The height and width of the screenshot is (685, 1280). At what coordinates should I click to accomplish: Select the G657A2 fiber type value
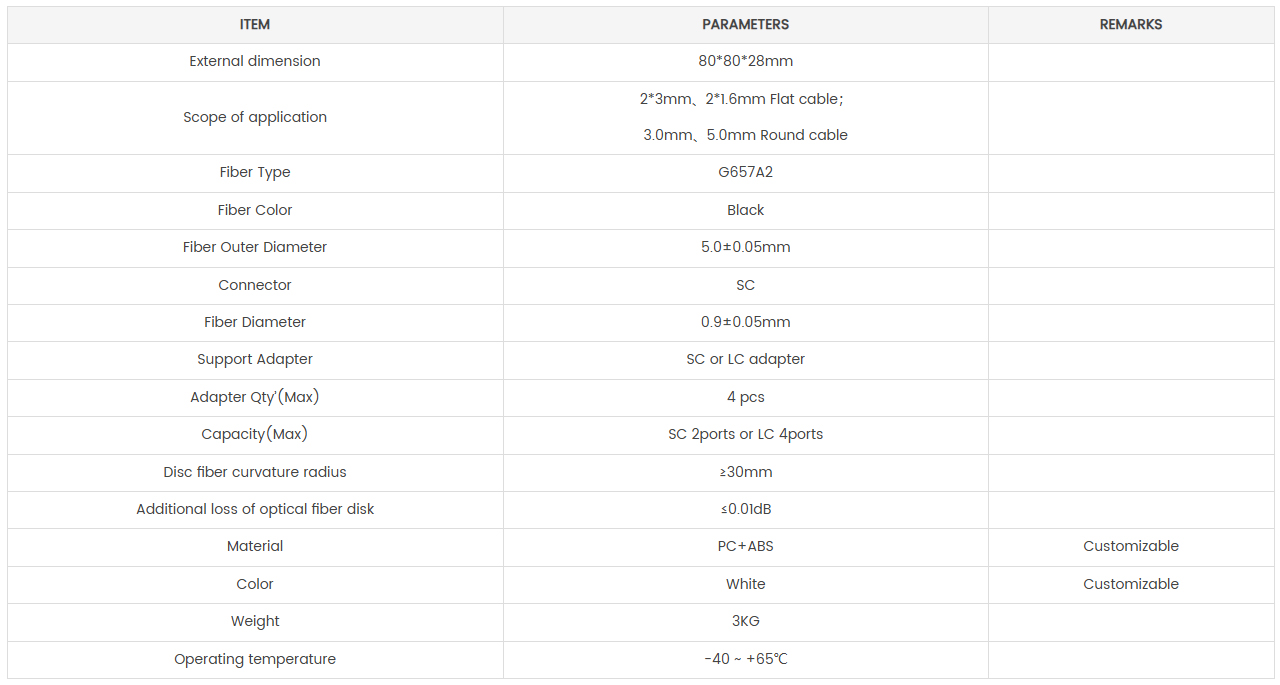click(745, 172)
